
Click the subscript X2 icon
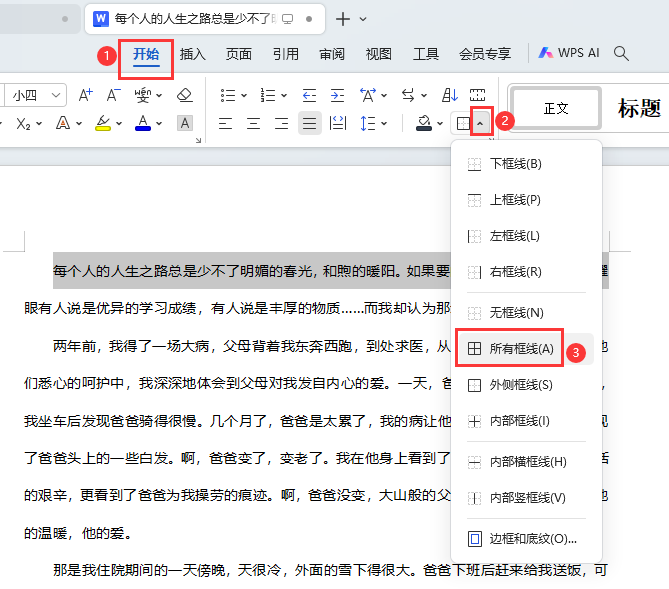[x=23, y=124]
